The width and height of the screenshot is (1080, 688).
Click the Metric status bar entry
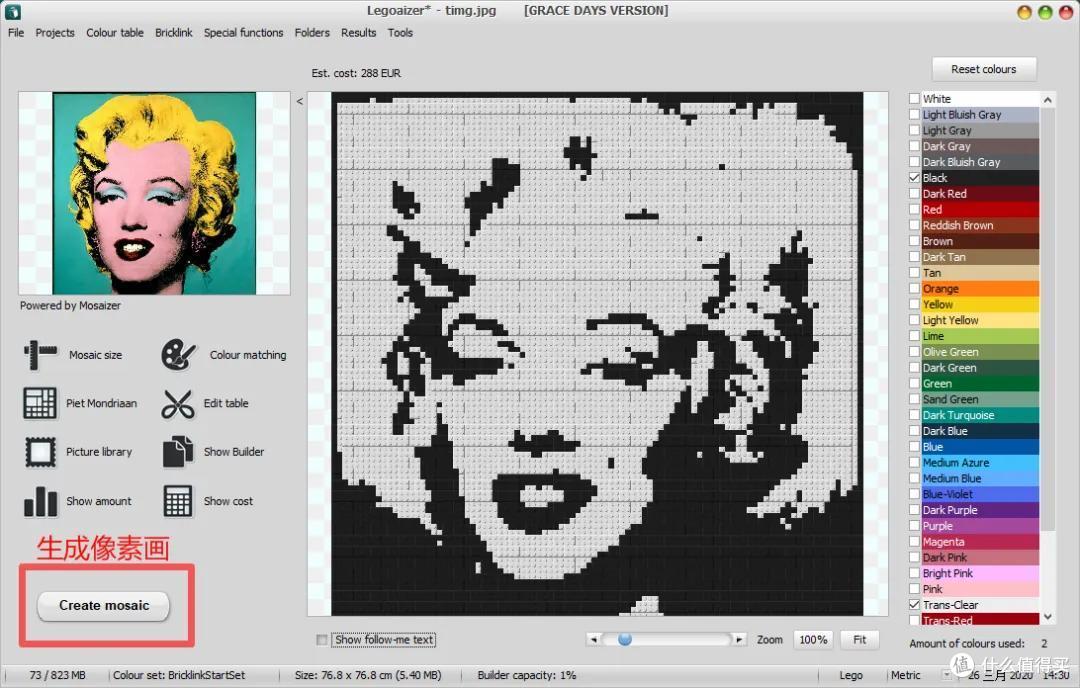[906, 675]
